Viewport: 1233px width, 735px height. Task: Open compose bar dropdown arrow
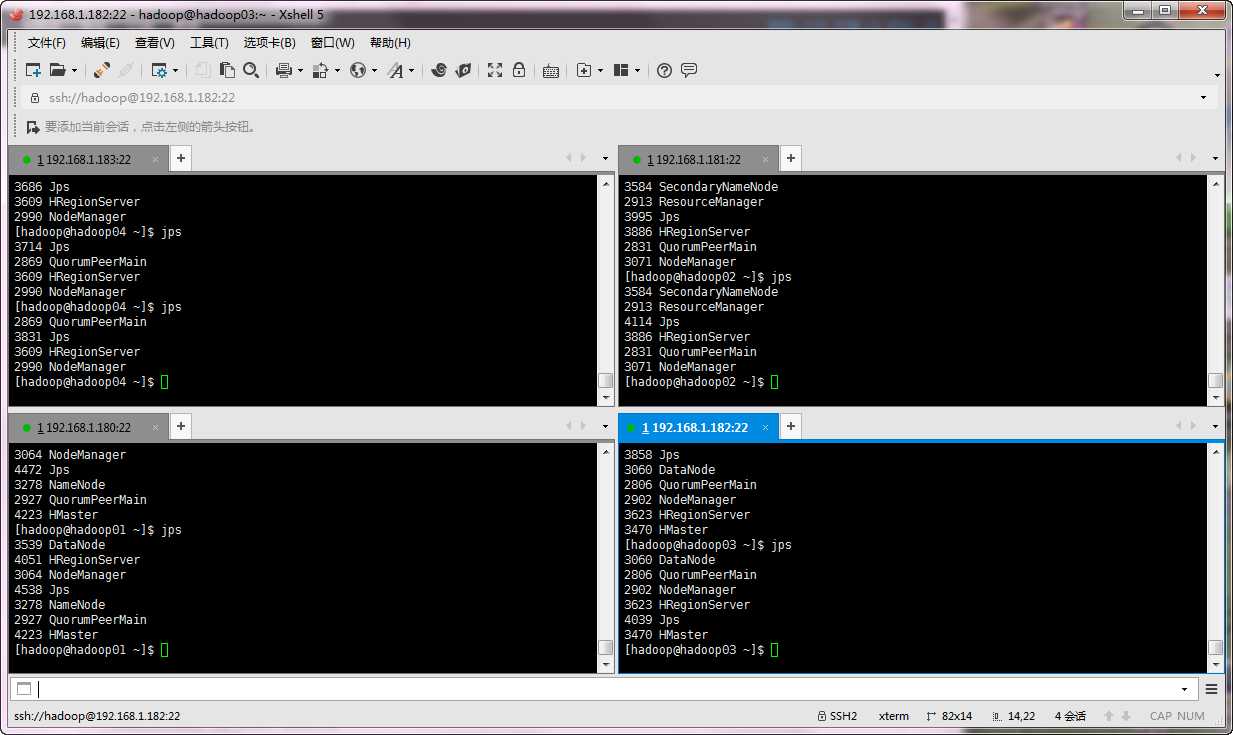1184,689
